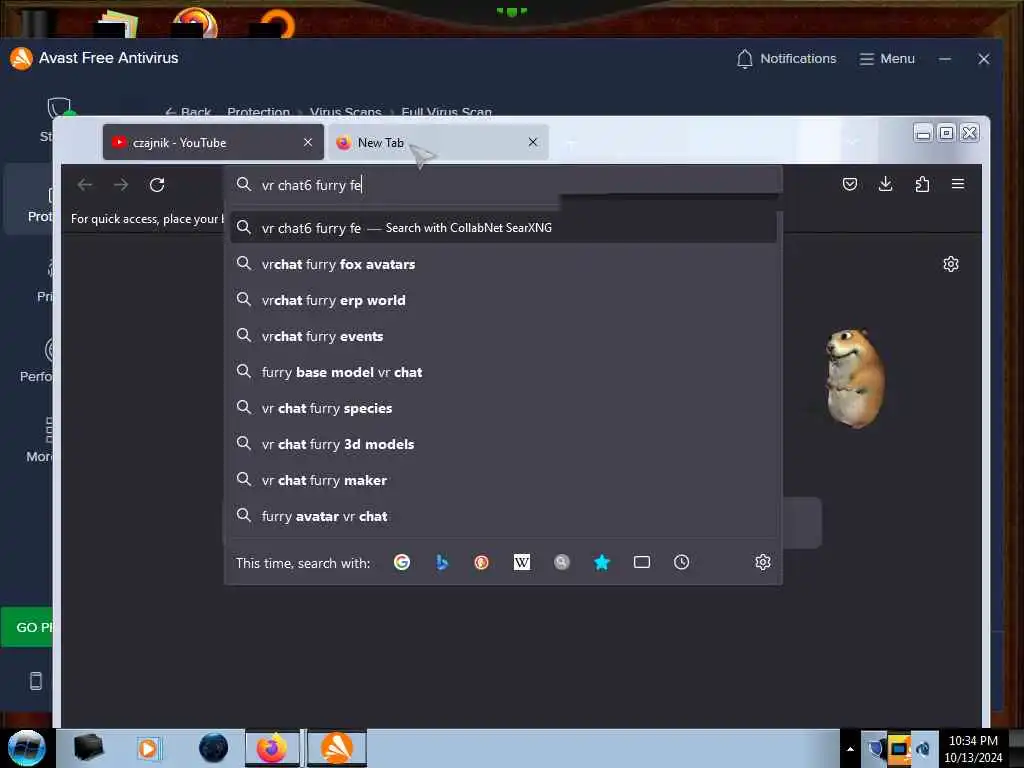Image resolution: width=1024 pixels, height=768 pixels.
Task: Click the taskbar clock showing 10:34 PM
Action: 973,749
